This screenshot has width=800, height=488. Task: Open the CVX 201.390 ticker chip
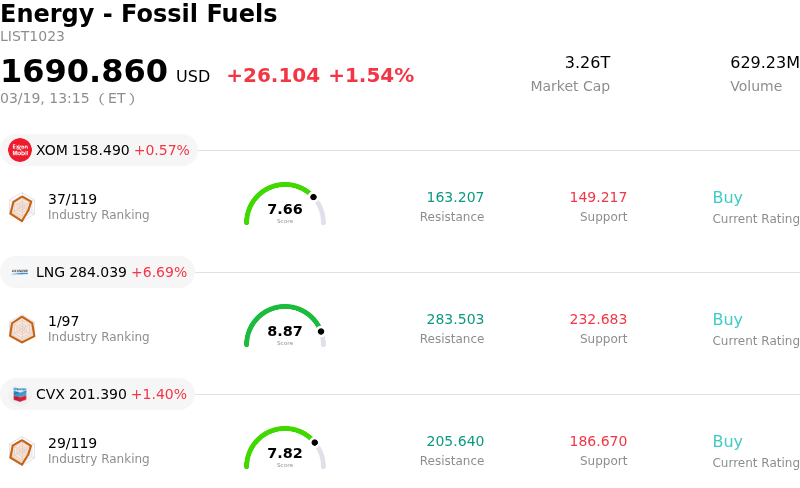(x=98, y=394)
